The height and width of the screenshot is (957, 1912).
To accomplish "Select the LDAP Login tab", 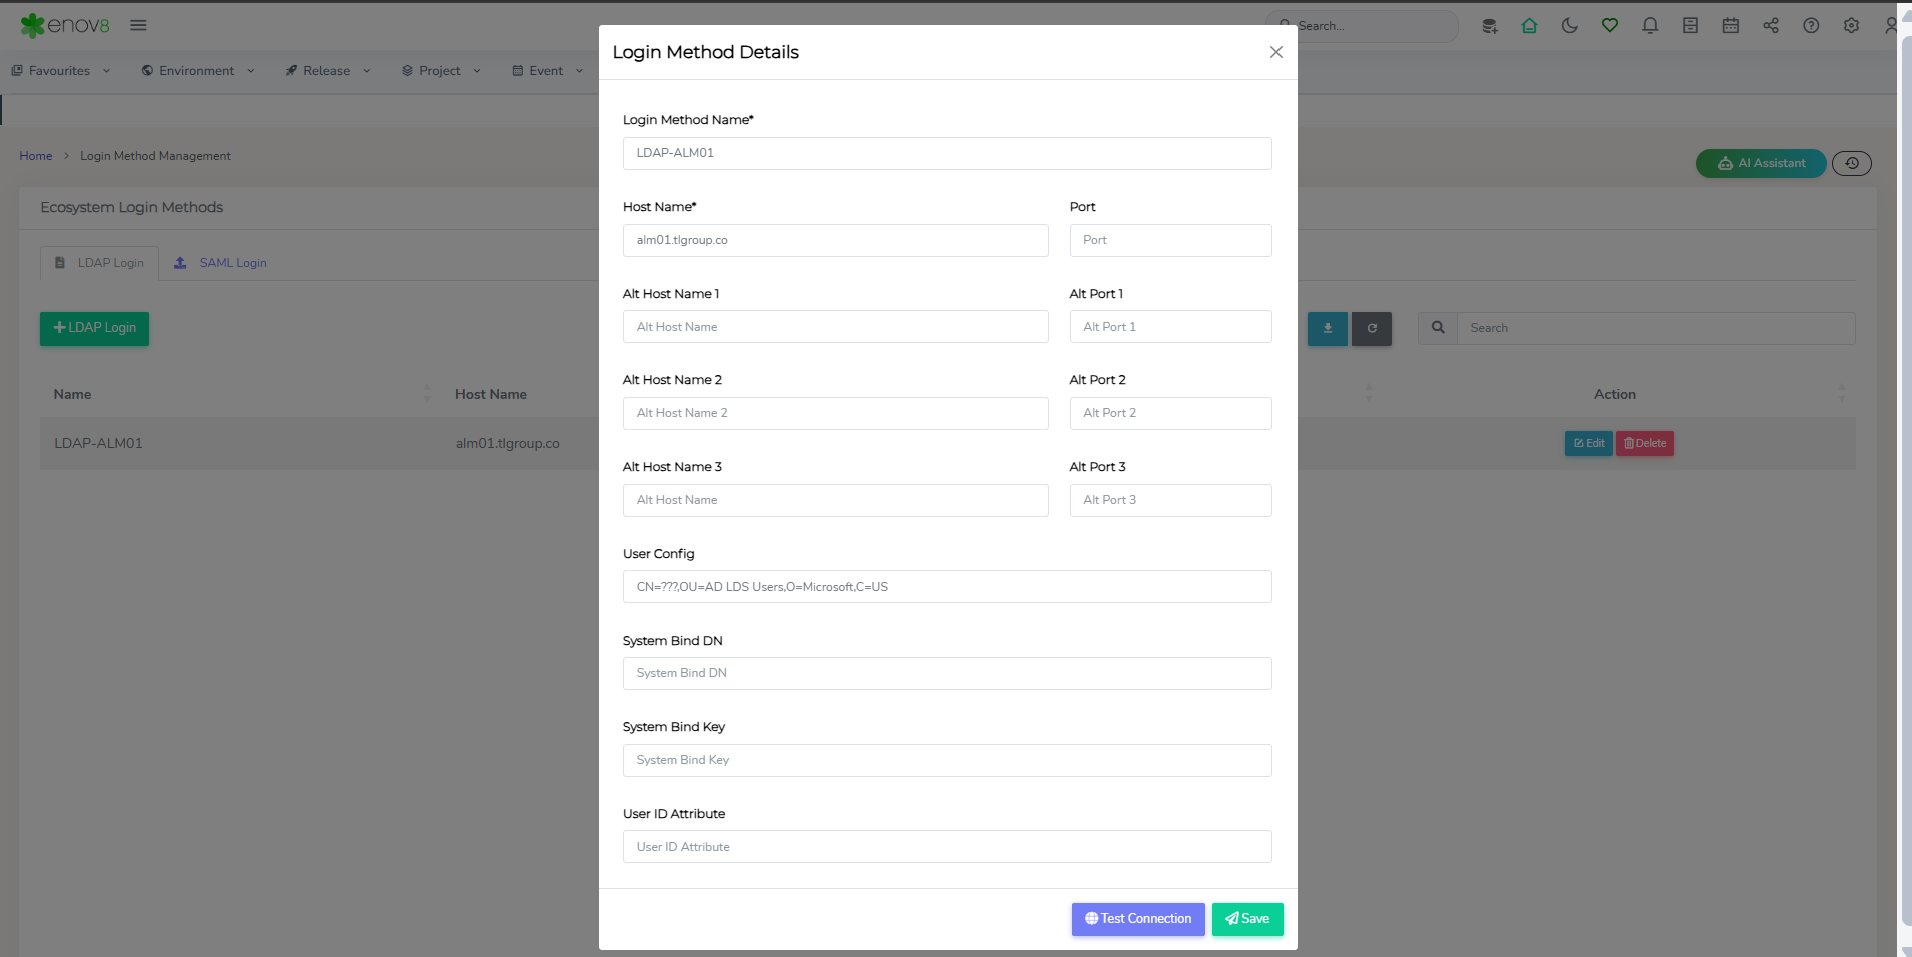I will point(100,263).
